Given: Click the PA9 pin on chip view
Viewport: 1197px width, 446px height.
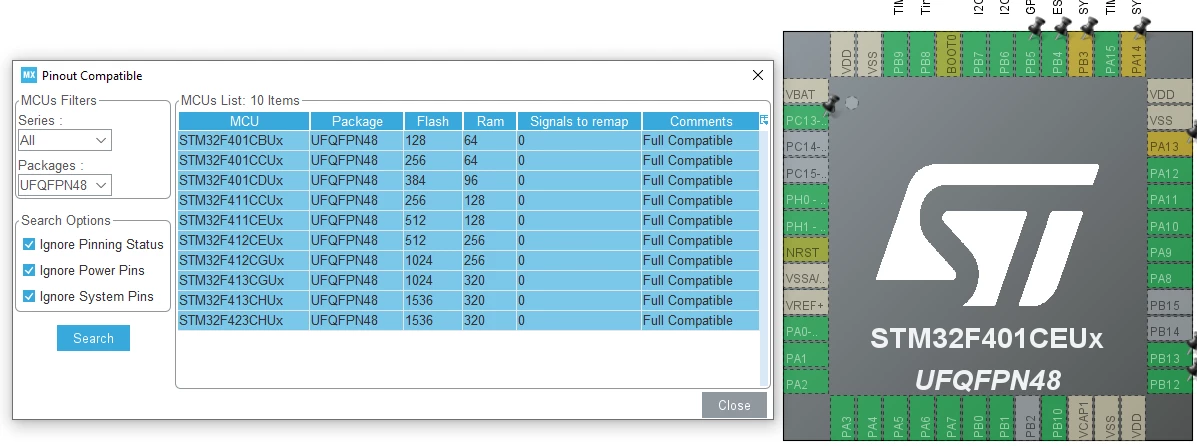Looking at the screenshot, I should point(1170,252).
